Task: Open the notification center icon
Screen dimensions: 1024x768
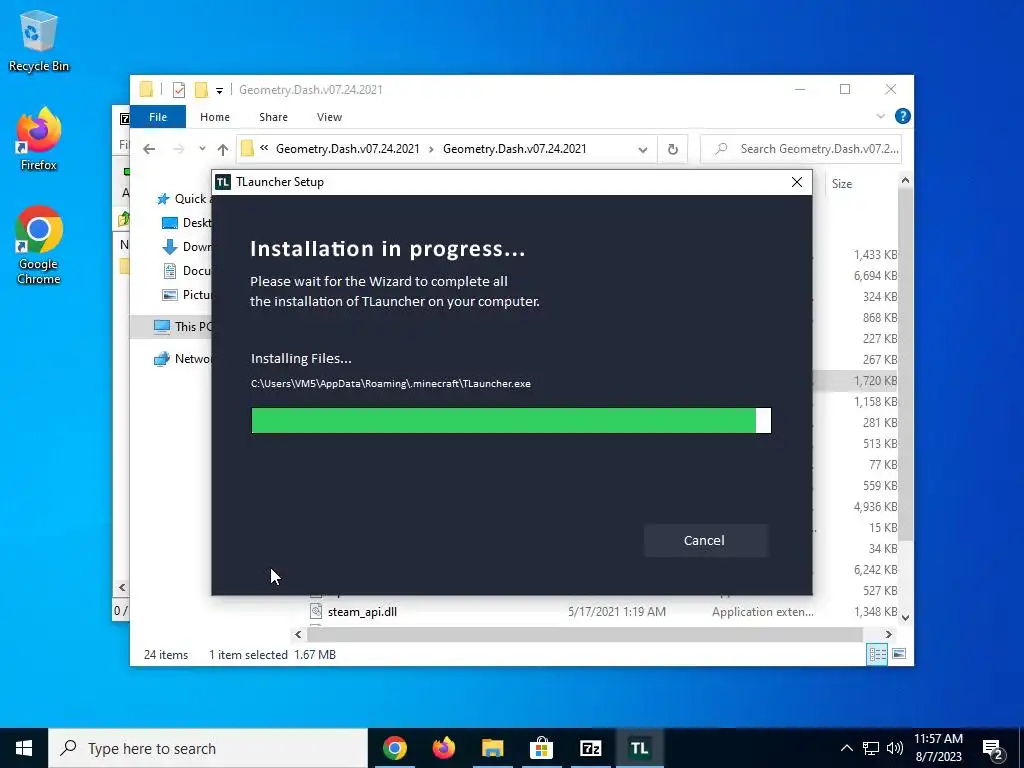Action: click(x=993, y=749)
